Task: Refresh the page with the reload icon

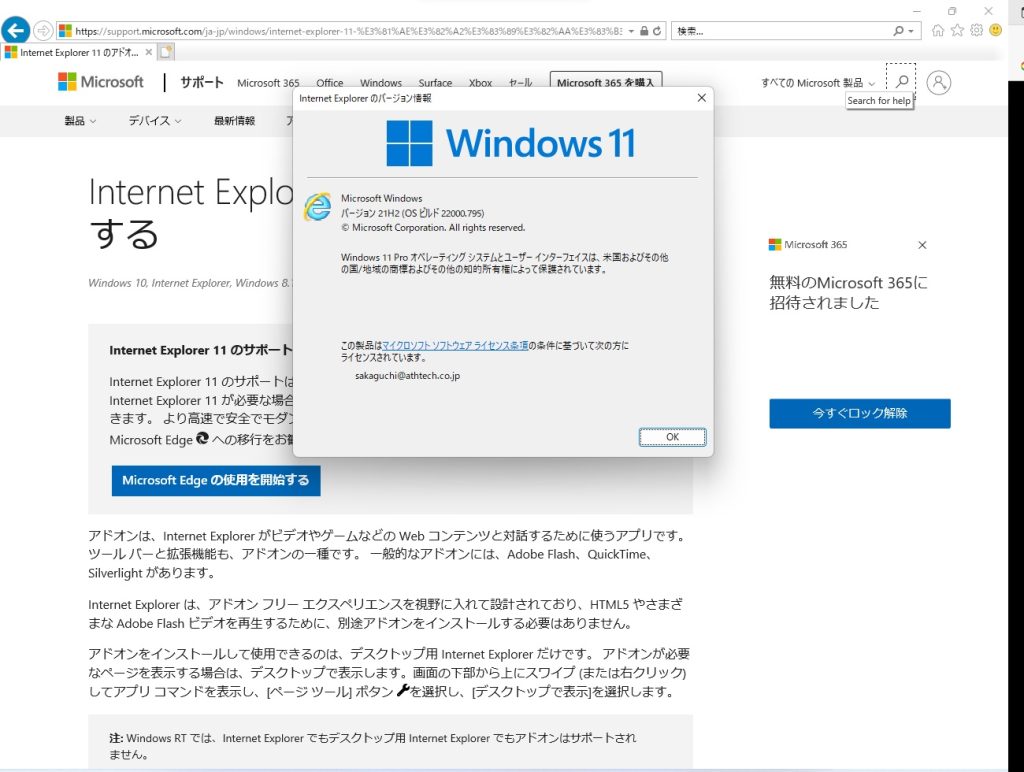Action: [x=657, y=30]
